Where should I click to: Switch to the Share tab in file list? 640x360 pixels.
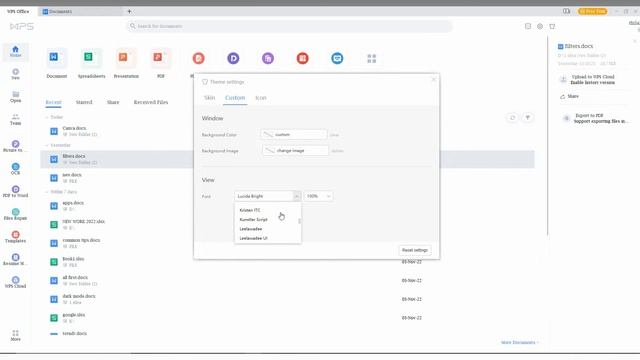coord(113,102)
